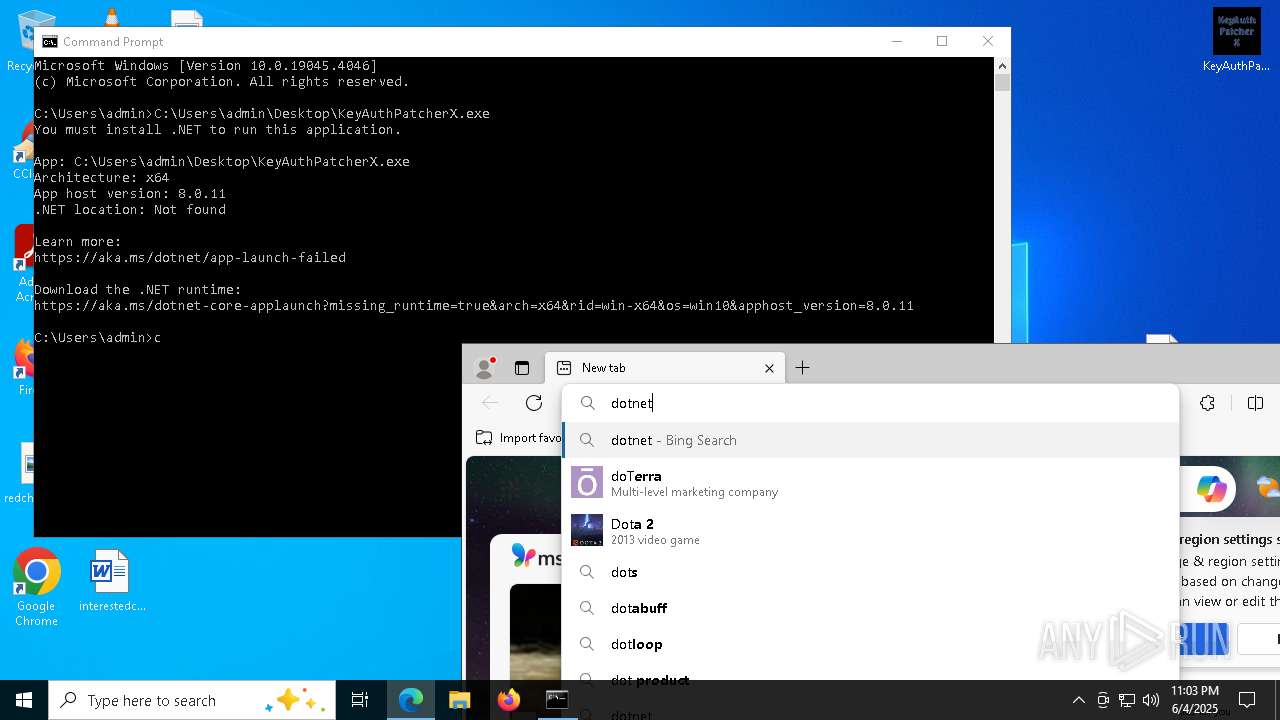
Task: Pick the 'dotloop' search suggestion
Action: point(870,644)
